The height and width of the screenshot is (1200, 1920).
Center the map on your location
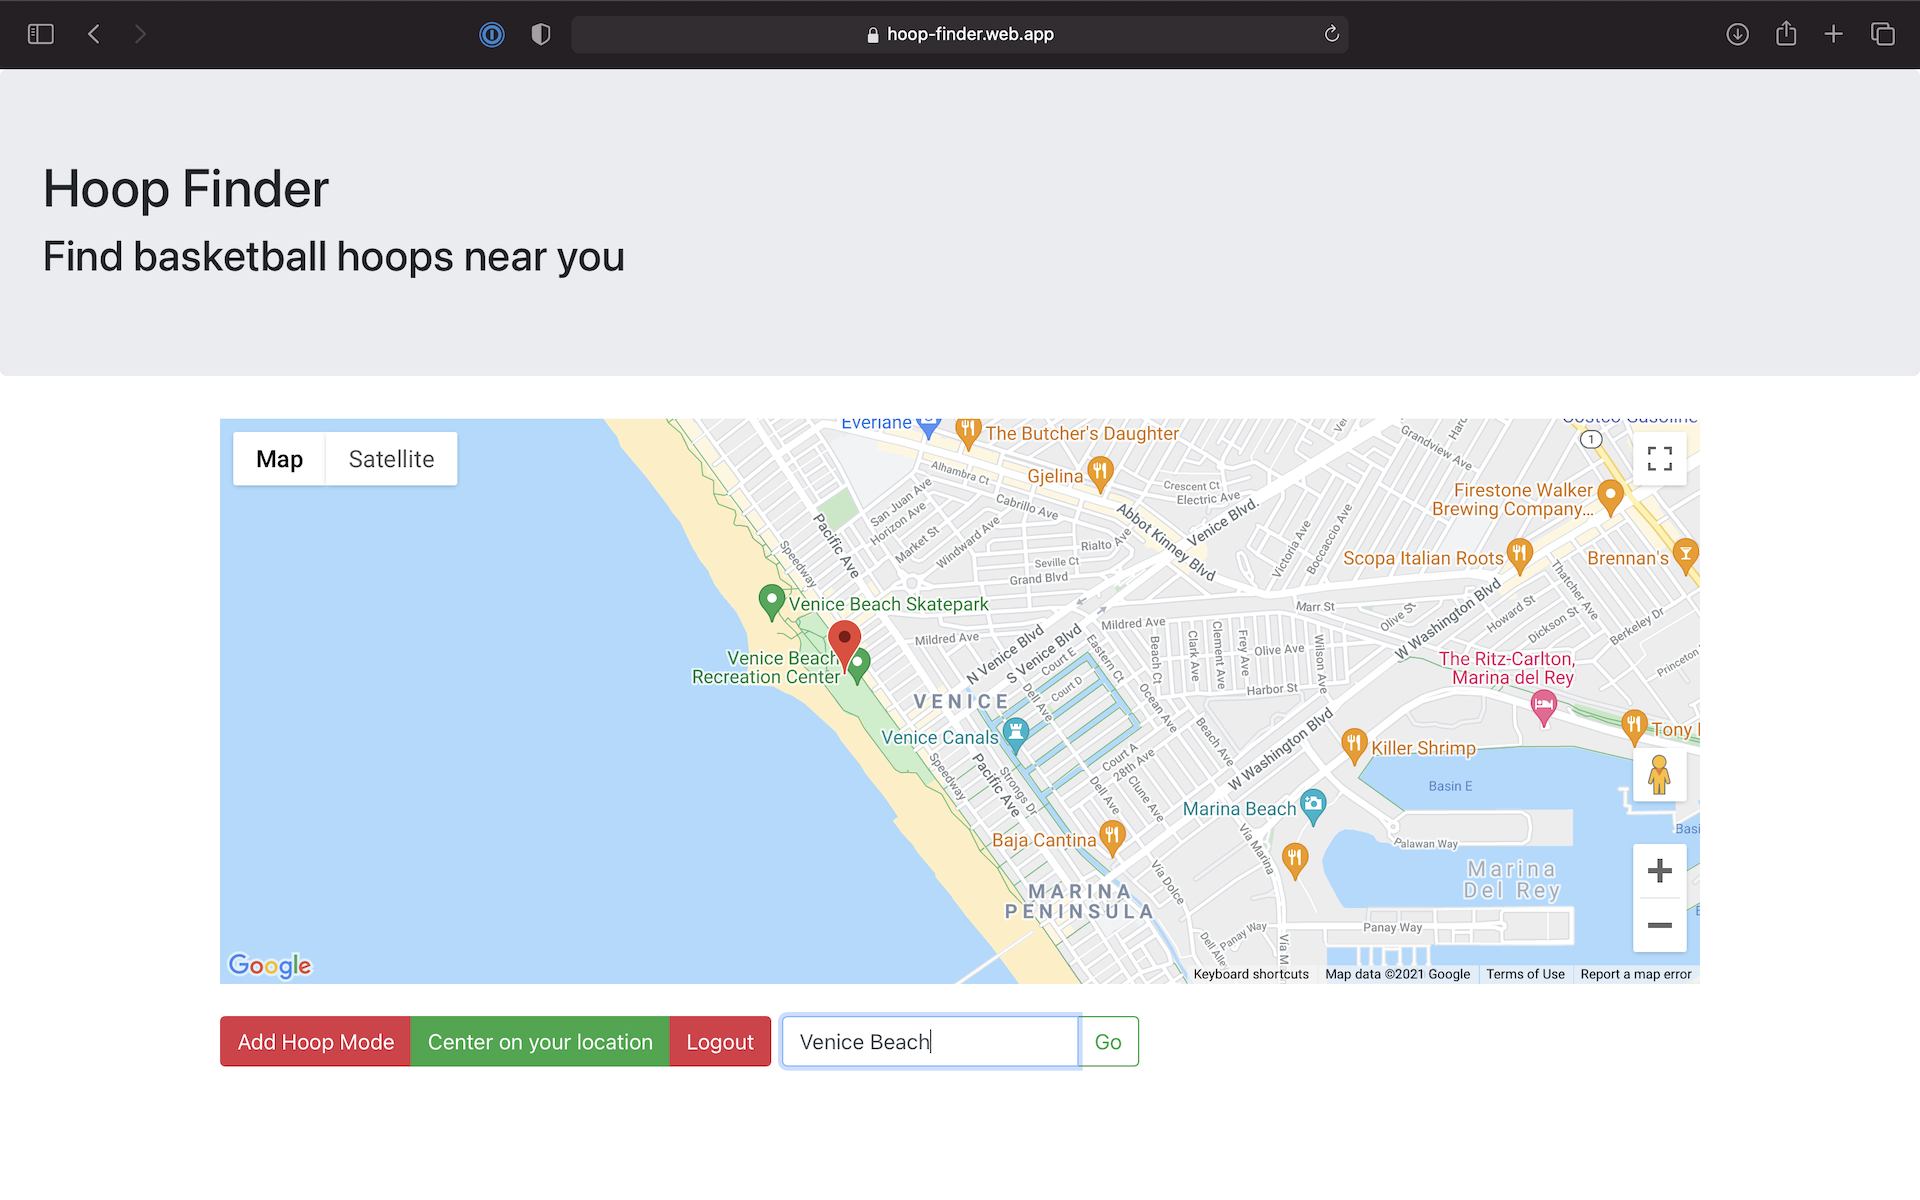[x=540, y=1041]
